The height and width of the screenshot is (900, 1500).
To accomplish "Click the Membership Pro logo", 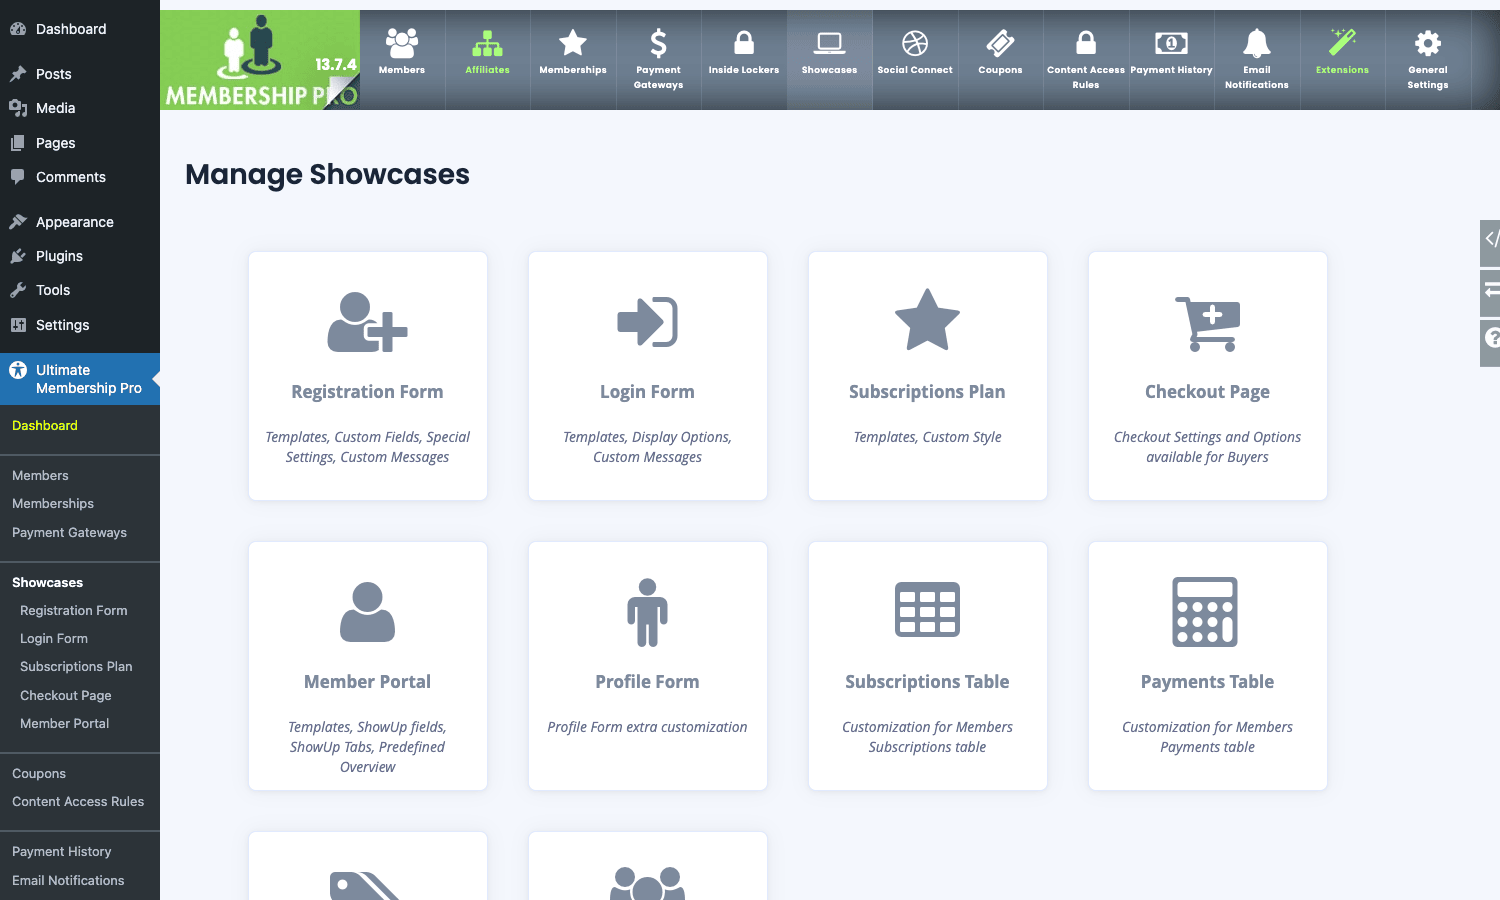I will point(260,60).
